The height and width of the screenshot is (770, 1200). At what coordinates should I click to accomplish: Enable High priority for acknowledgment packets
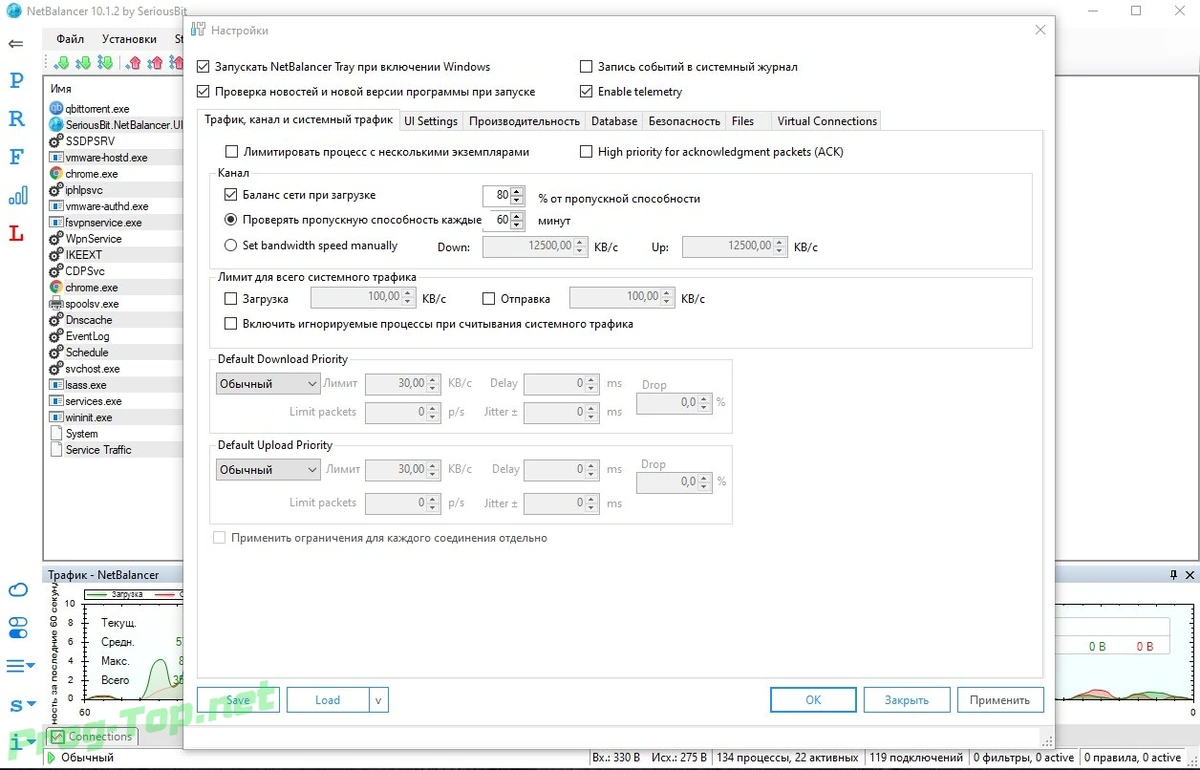pos(587,152)
